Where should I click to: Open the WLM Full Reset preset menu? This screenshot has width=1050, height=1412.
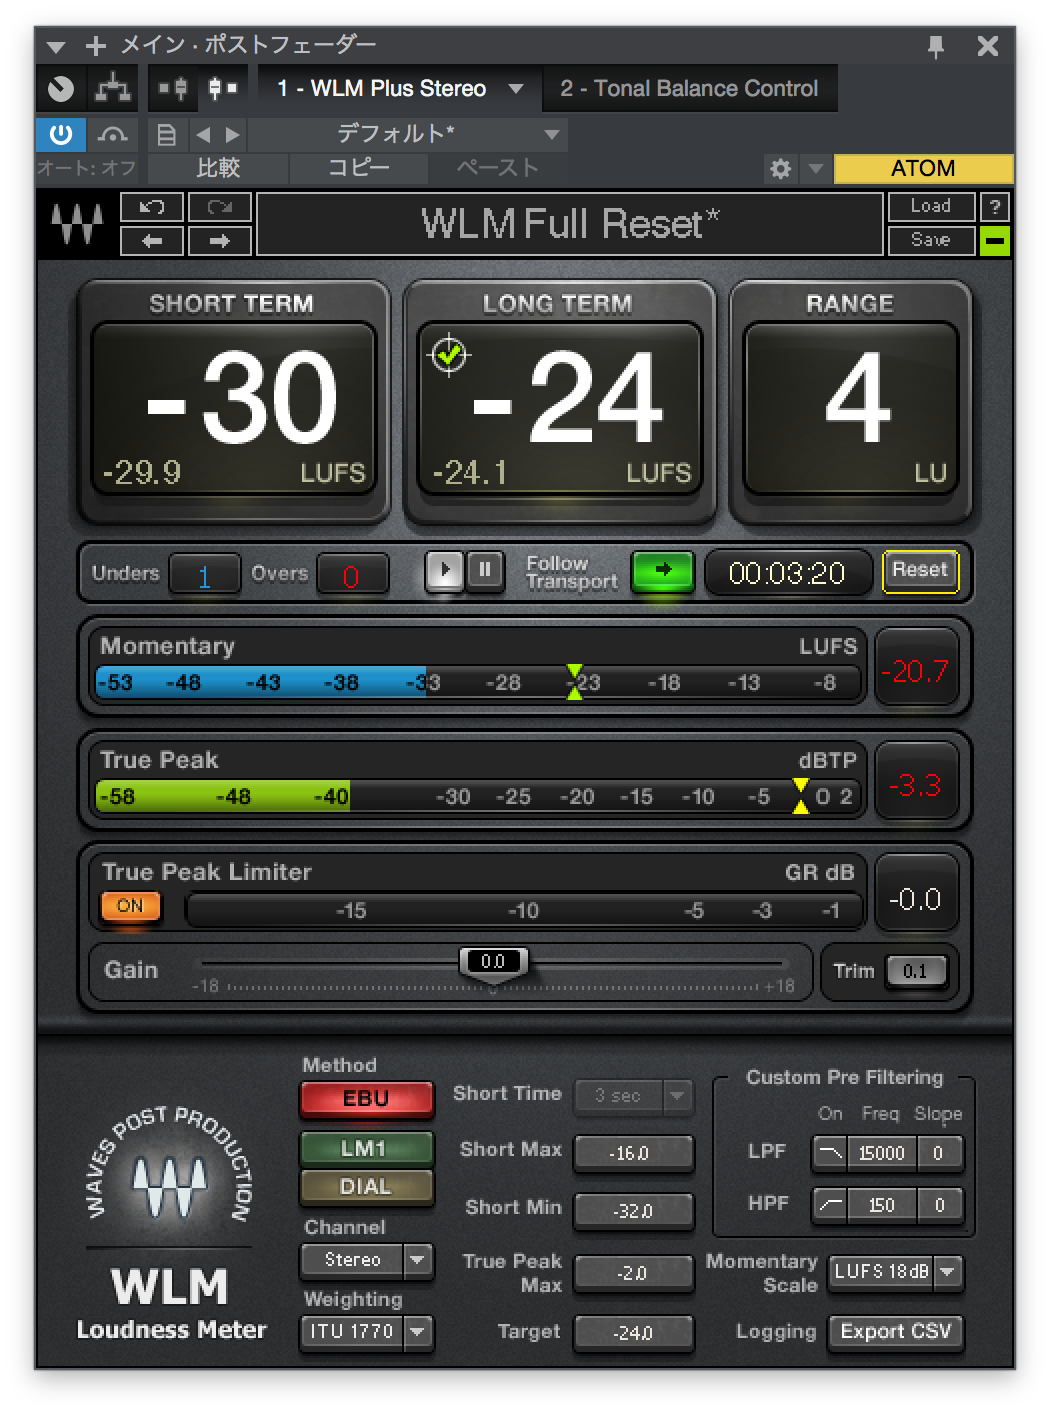point(570,224)
